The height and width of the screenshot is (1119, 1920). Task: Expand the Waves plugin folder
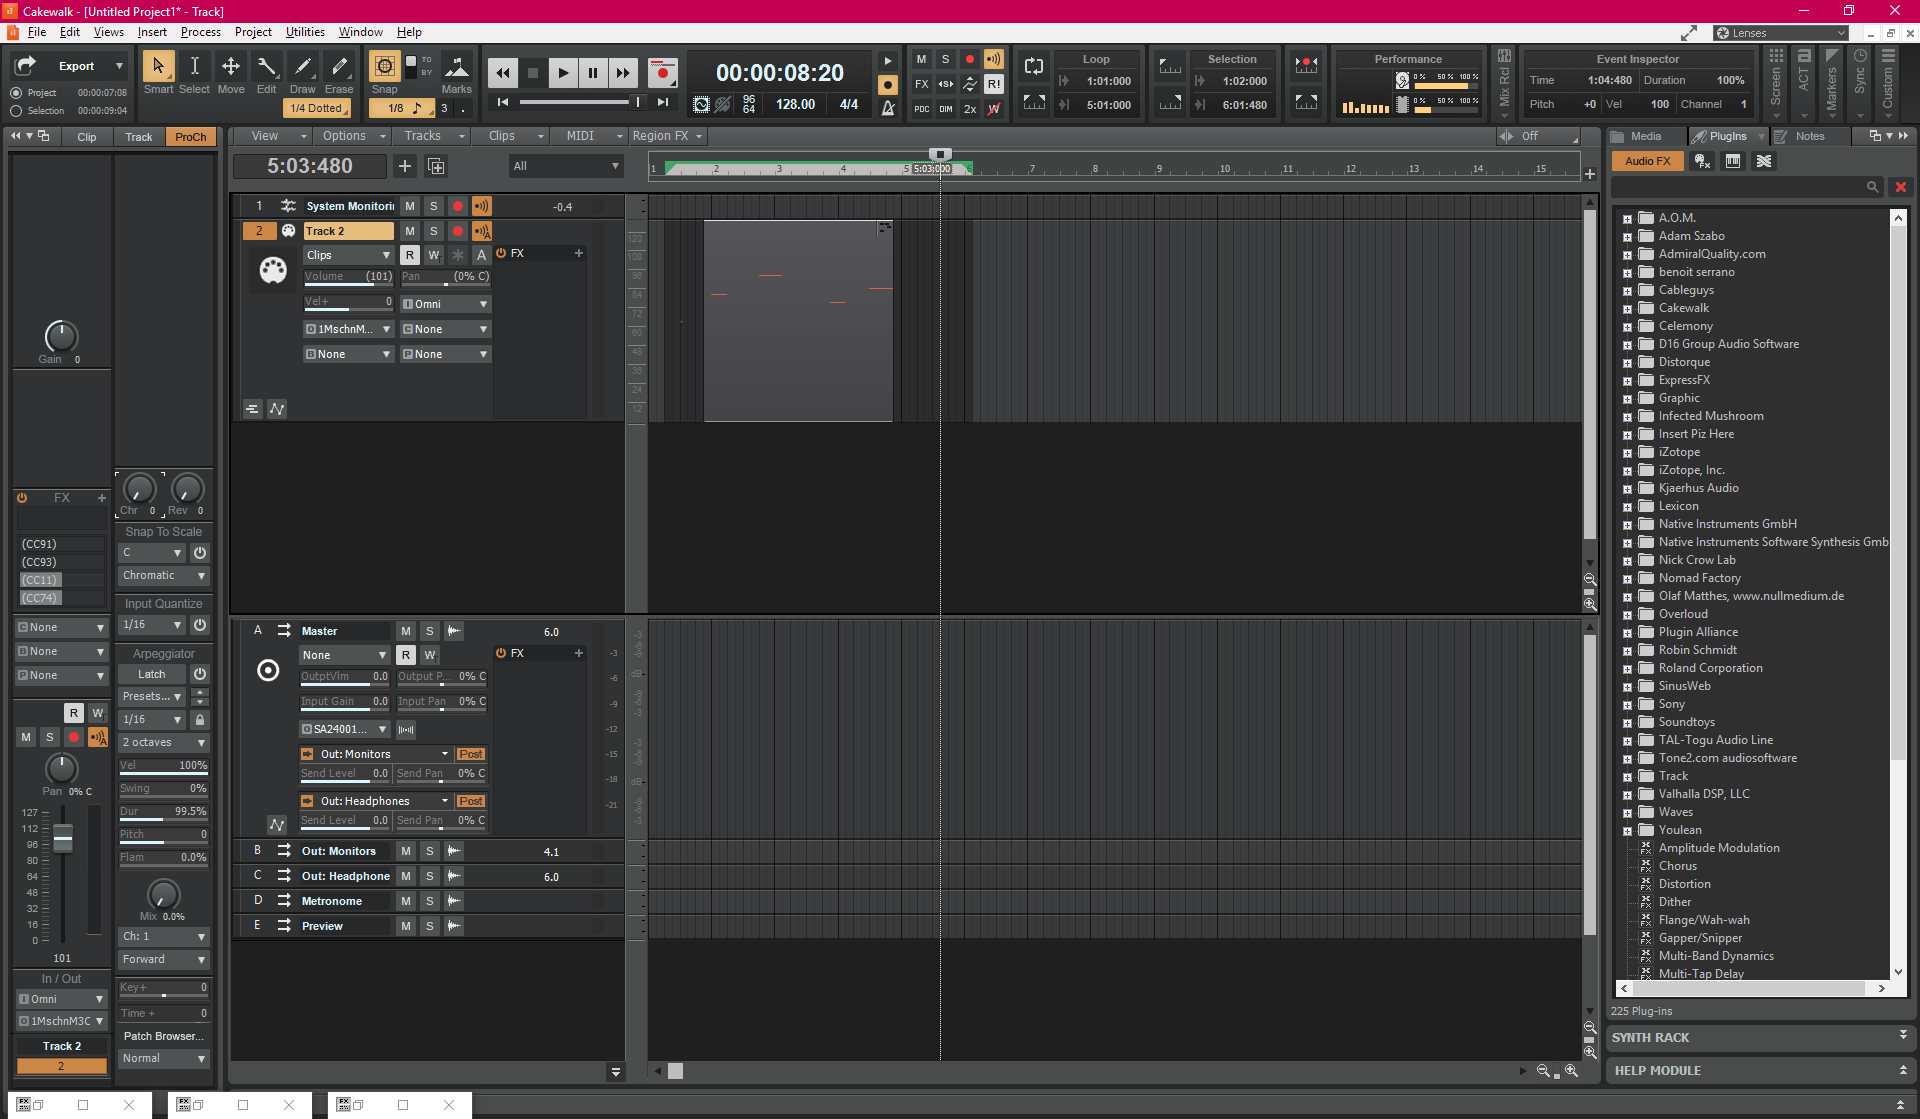point(1627,813)
